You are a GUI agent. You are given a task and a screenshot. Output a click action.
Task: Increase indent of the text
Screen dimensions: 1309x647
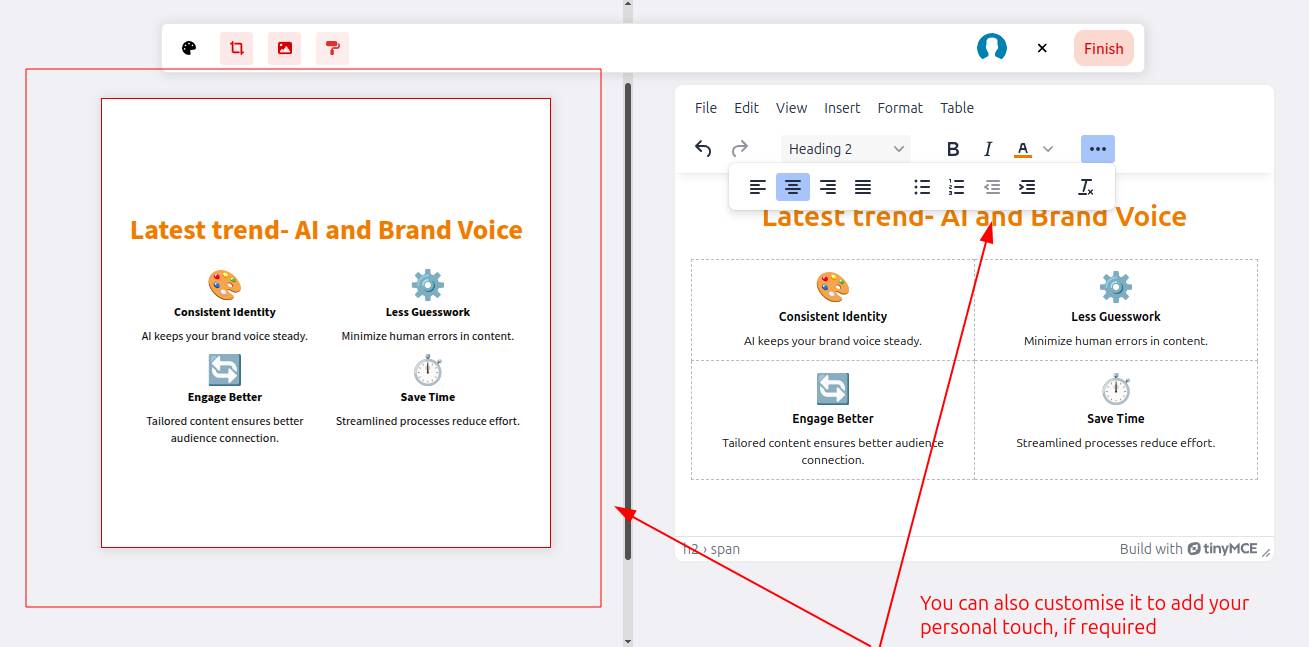point(1027,187)
